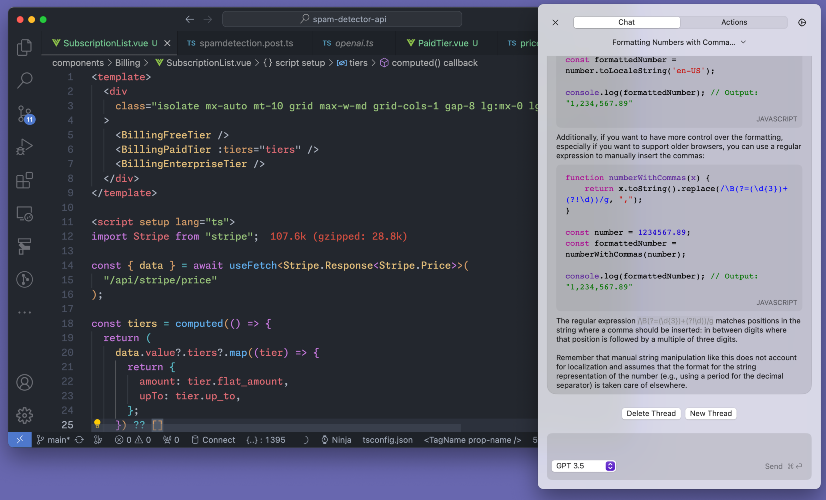
Task: Click the lightbulb code action icon
Action: click(x=97, y=424)
